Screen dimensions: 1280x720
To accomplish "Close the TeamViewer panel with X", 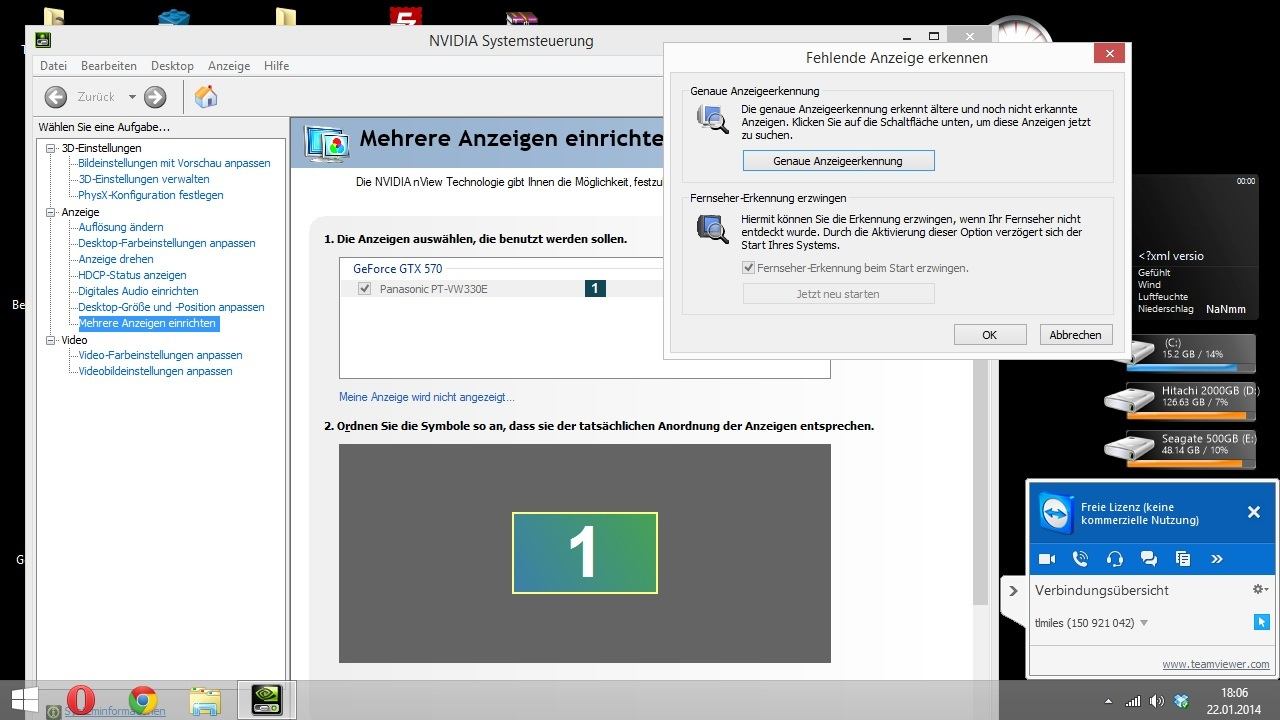I will click(1254, 512).
